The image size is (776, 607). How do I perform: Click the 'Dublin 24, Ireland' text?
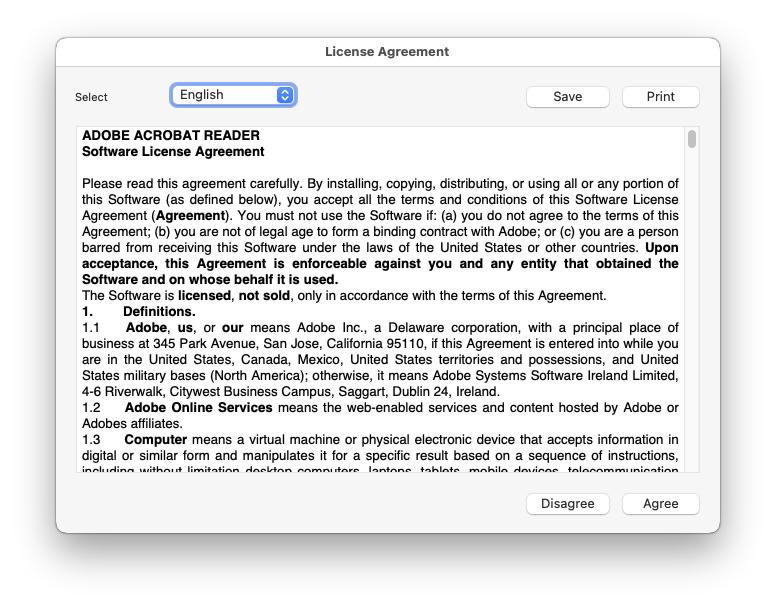point(445,392)
